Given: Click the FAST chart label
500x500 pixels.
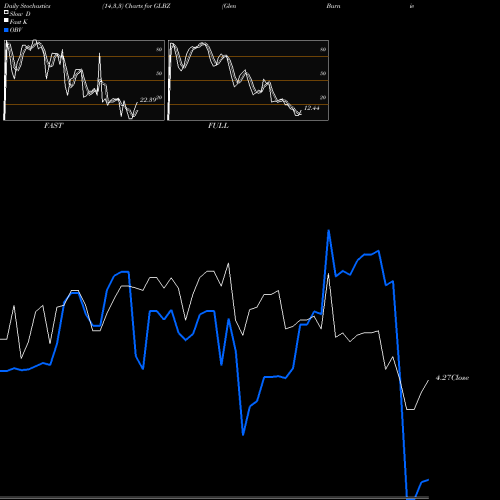Looking at the screenshot, I should pos(53,126).
